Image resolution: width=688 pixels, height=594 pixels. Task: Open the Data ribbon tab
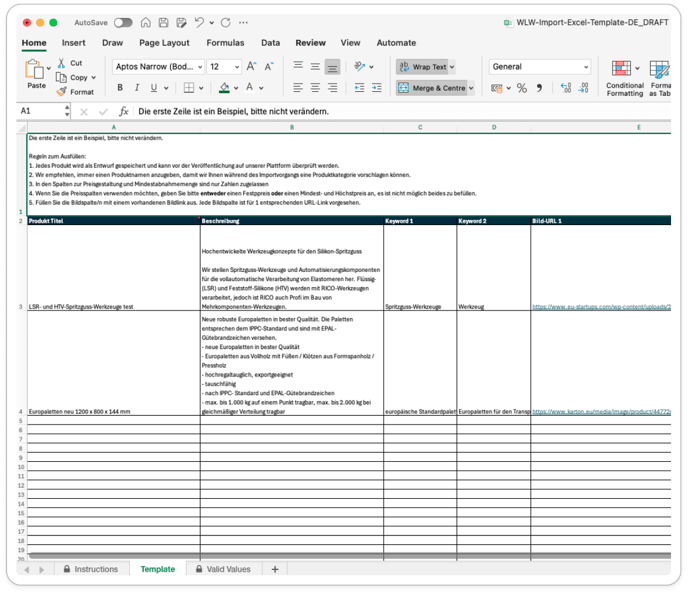[270, 43]
